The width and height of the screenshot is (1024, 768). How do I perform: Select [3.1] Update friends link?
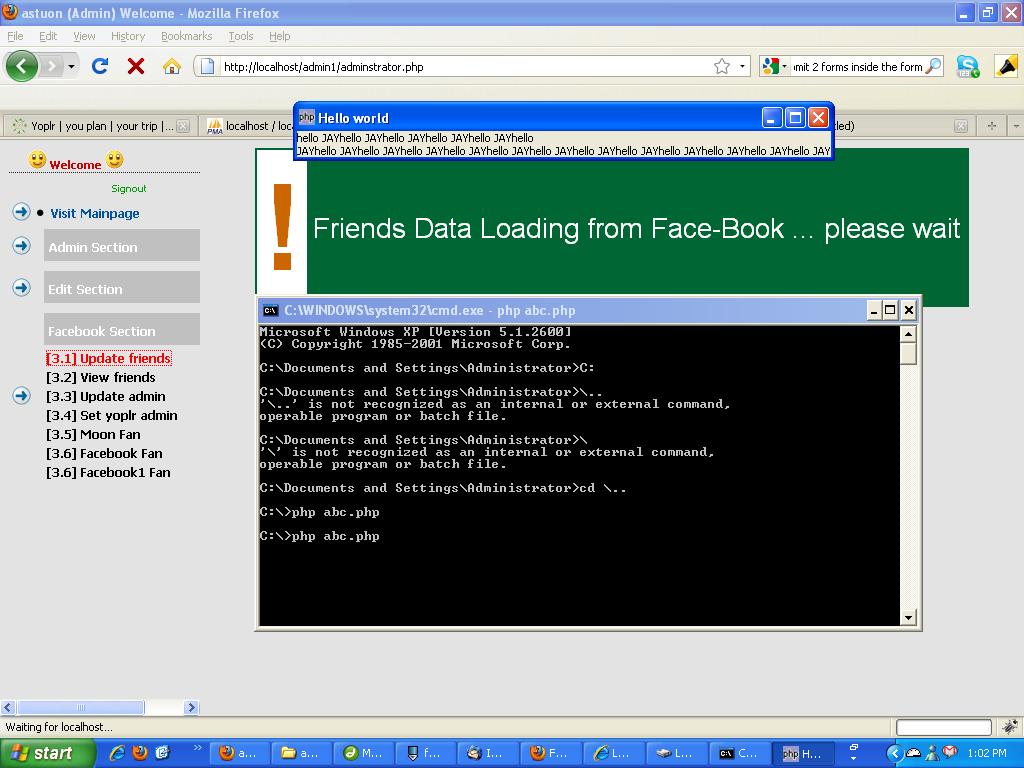tap(108, 359)
